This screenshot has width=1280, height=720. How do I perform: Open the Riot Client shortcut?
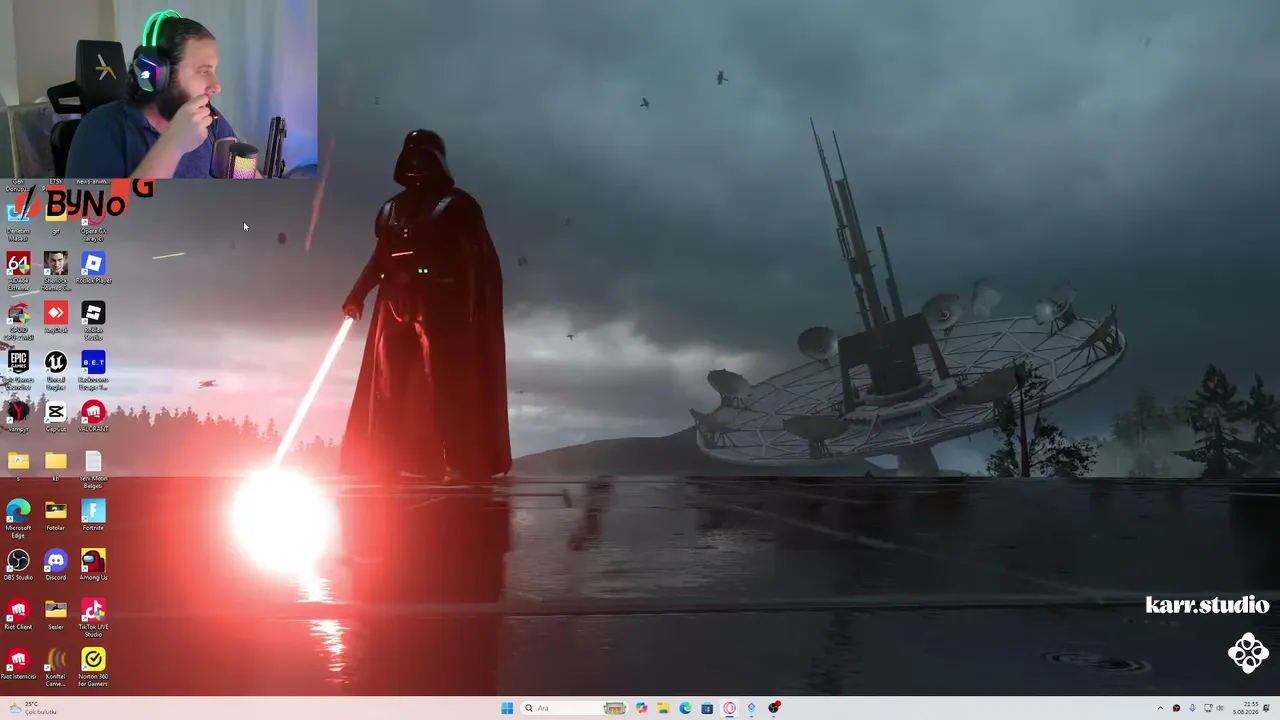tap(18, 614)
